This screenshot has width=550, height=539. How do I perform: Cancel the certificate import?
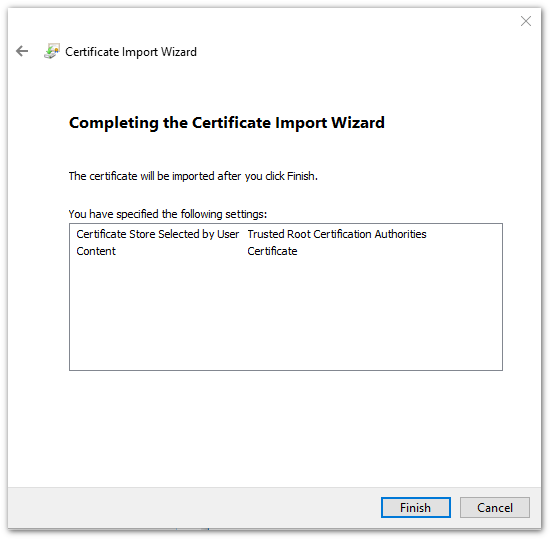pos(495,507)
